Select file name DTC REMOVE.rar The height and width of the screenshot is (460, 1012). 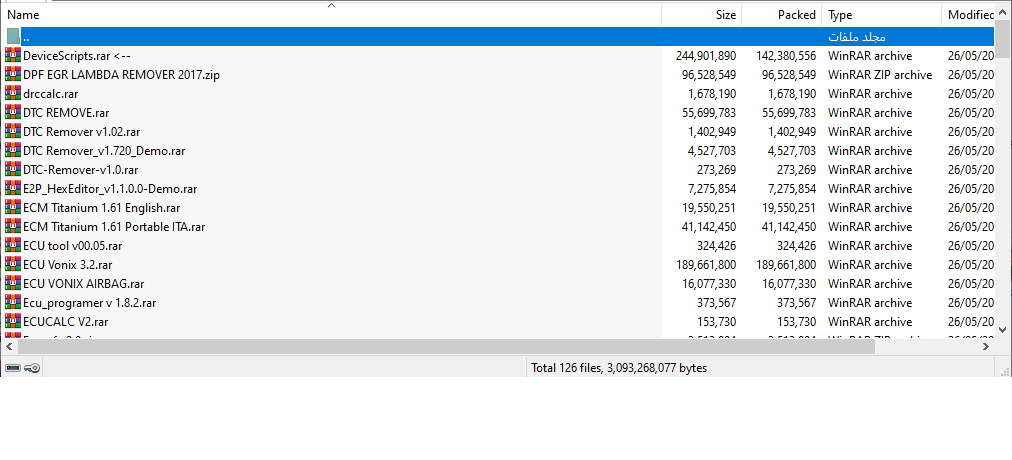(x=66, y=113)
